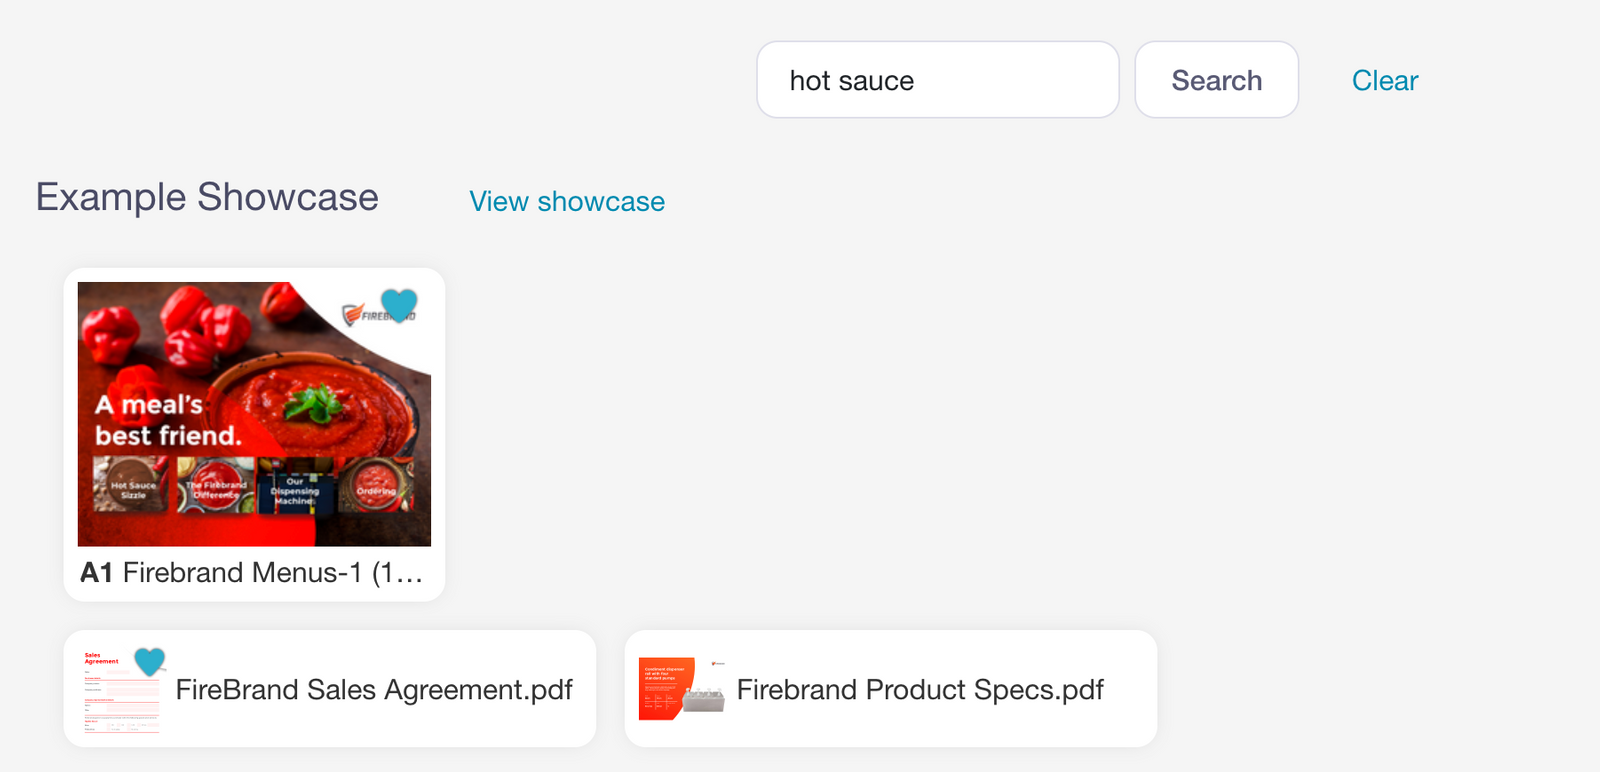
Task: Clear the current search results
Action: (x=1384, y=80)
